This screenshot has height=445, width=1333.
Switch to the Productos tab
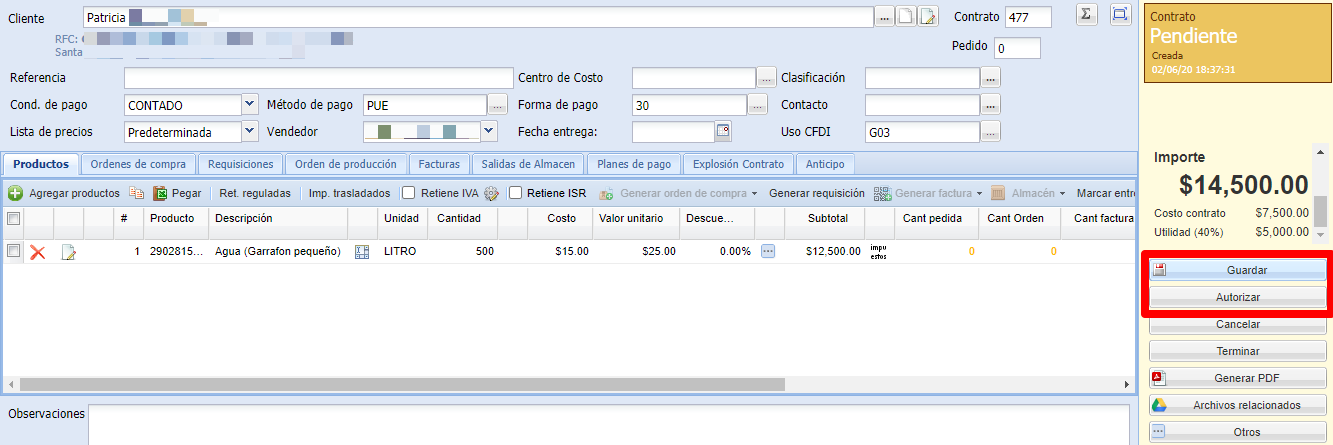pyautogui.click(x=41, y=164)
